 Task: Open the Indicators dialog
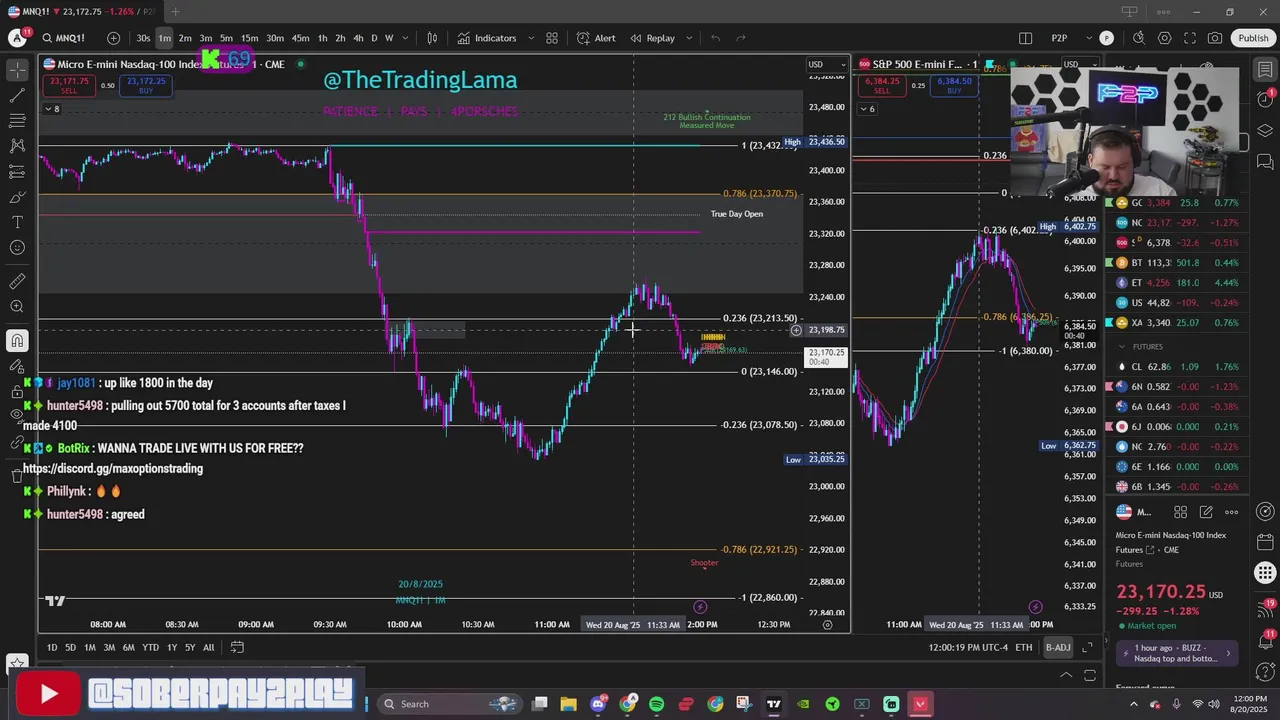tap(487, 38)
